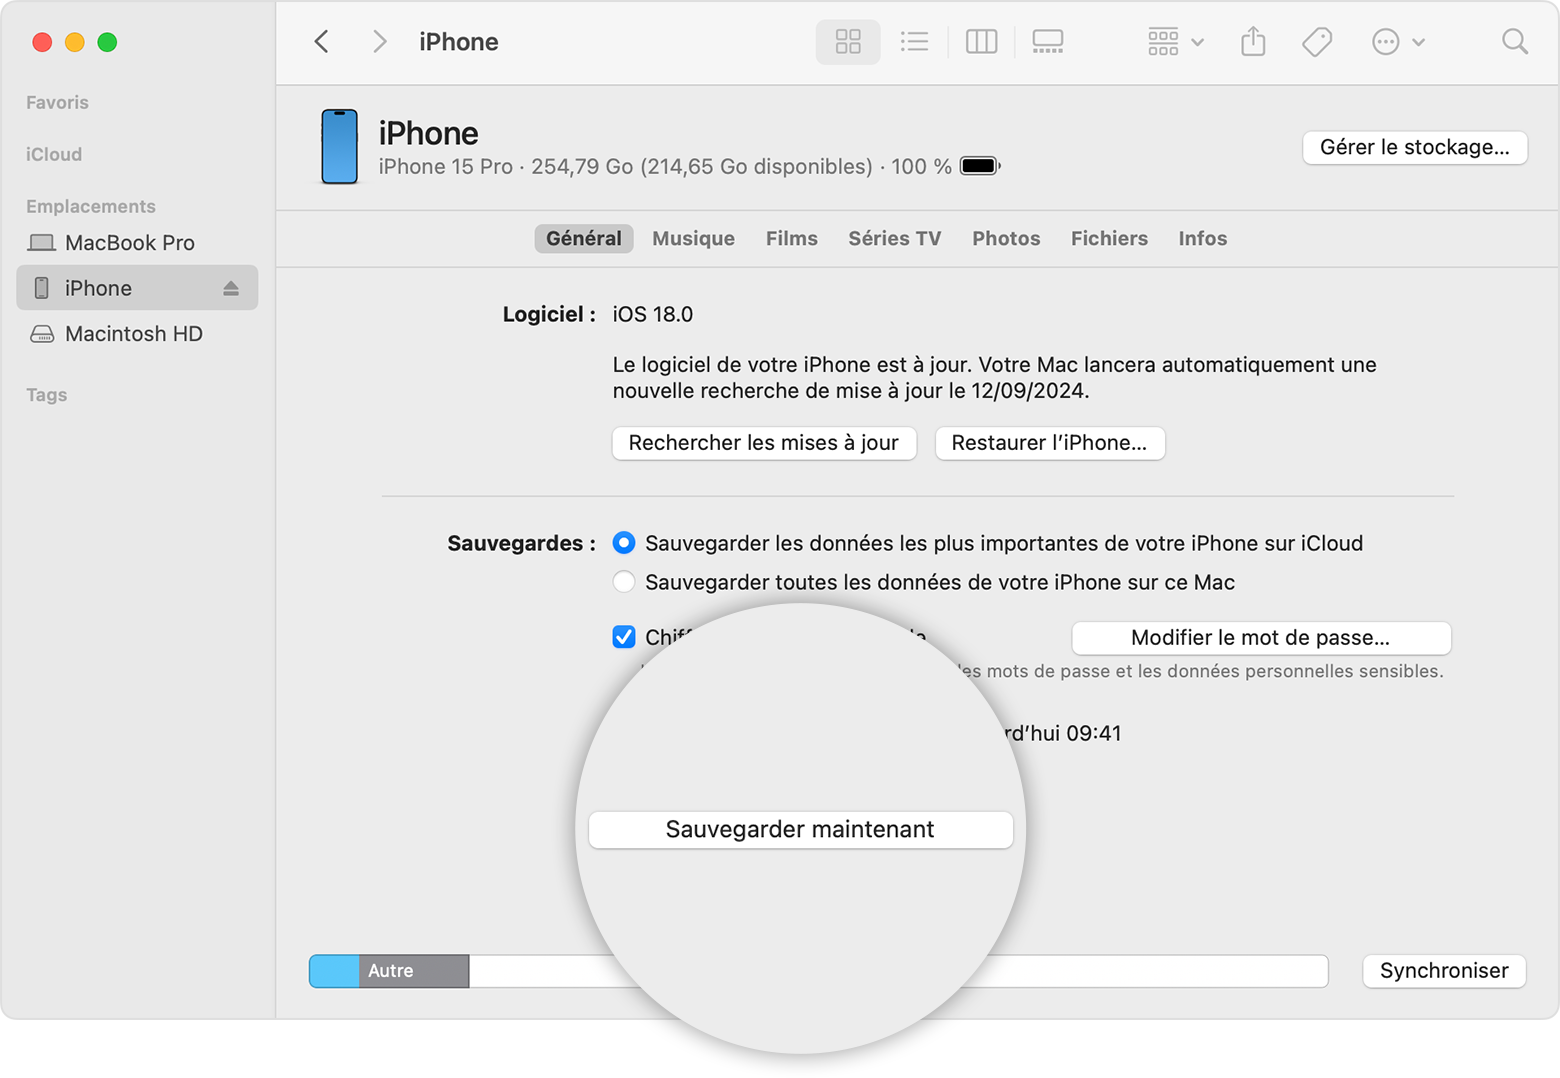1560x1078 pixels.
Task: Switch to gallery view
Action: click(x=1047, y=42)
